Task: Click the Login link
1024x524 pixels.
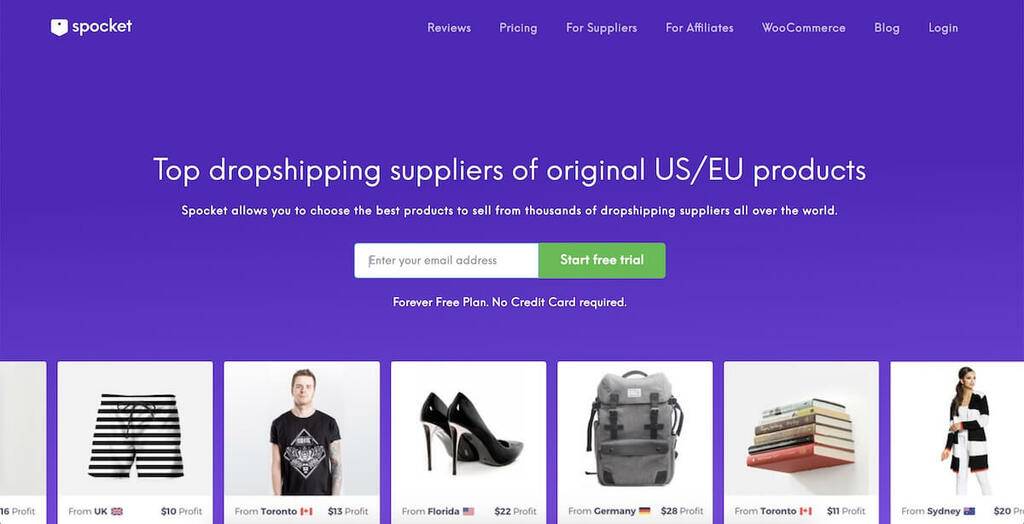Action: tap(943, 28)
